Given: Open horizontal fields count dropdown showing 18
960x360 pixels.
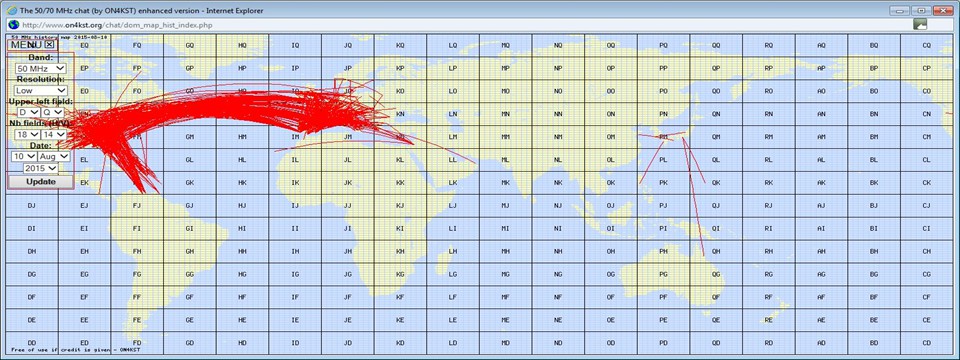Looking at the screenshot, I should pyautogui.click(x=28, y=134).
